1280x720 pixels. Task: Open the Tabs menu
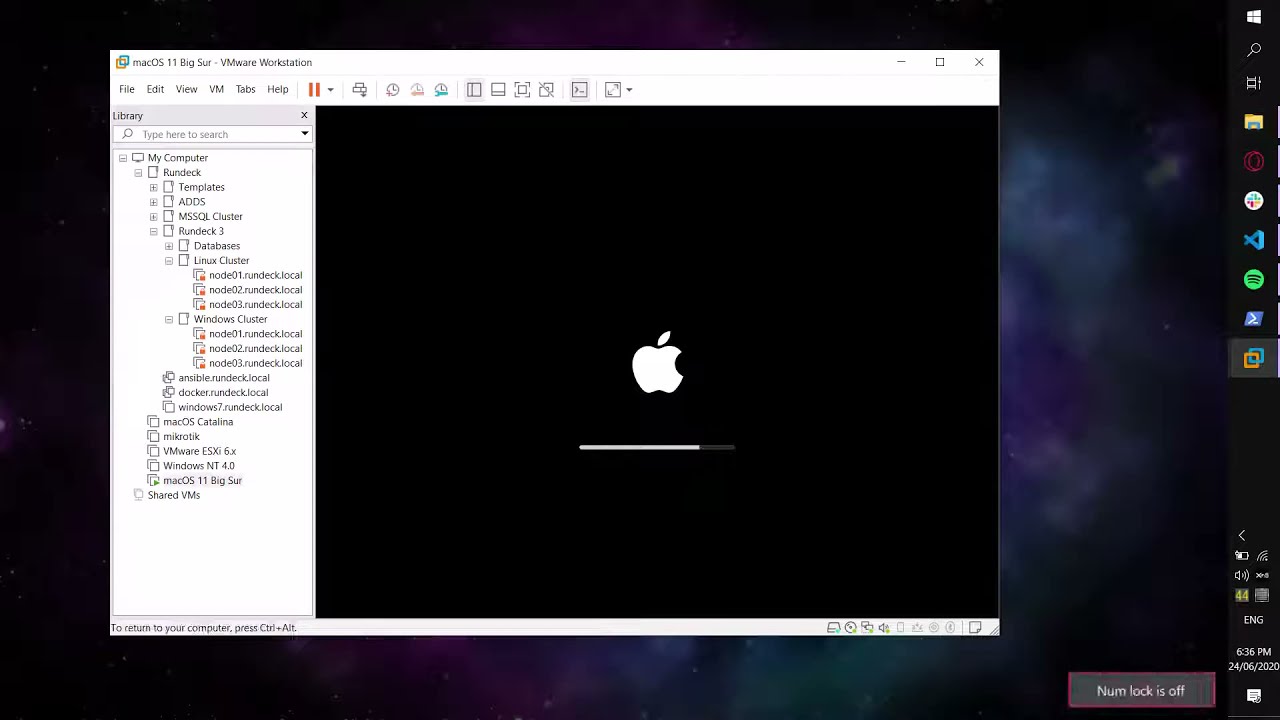pos(246,89)
